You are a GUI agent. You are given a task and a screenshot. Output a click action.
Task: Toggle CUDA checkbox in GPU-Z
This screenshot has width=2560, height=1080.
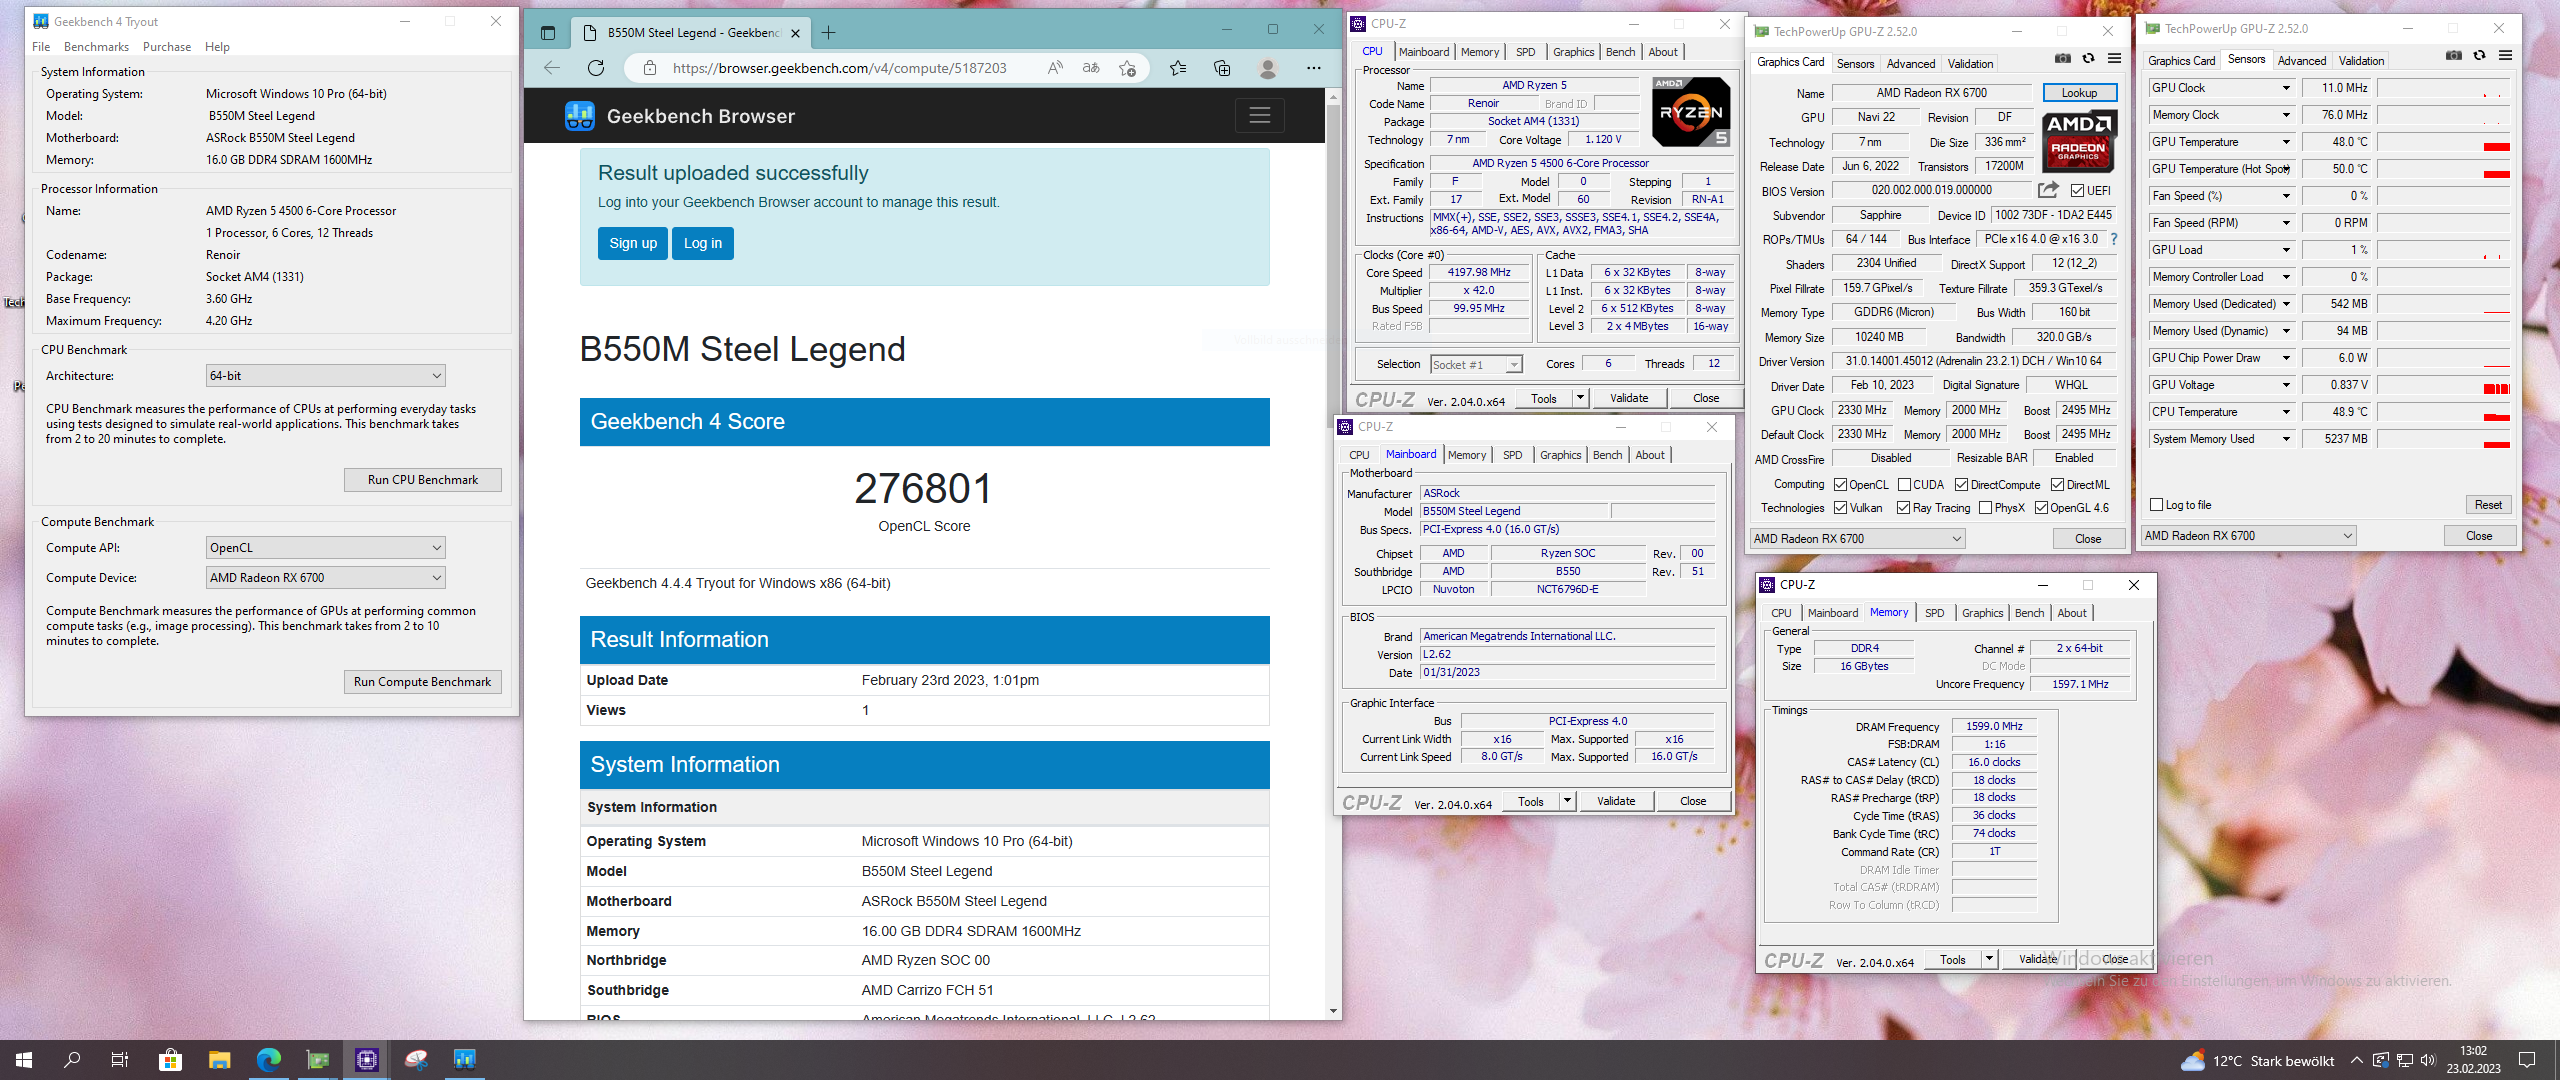[1904, 485]
